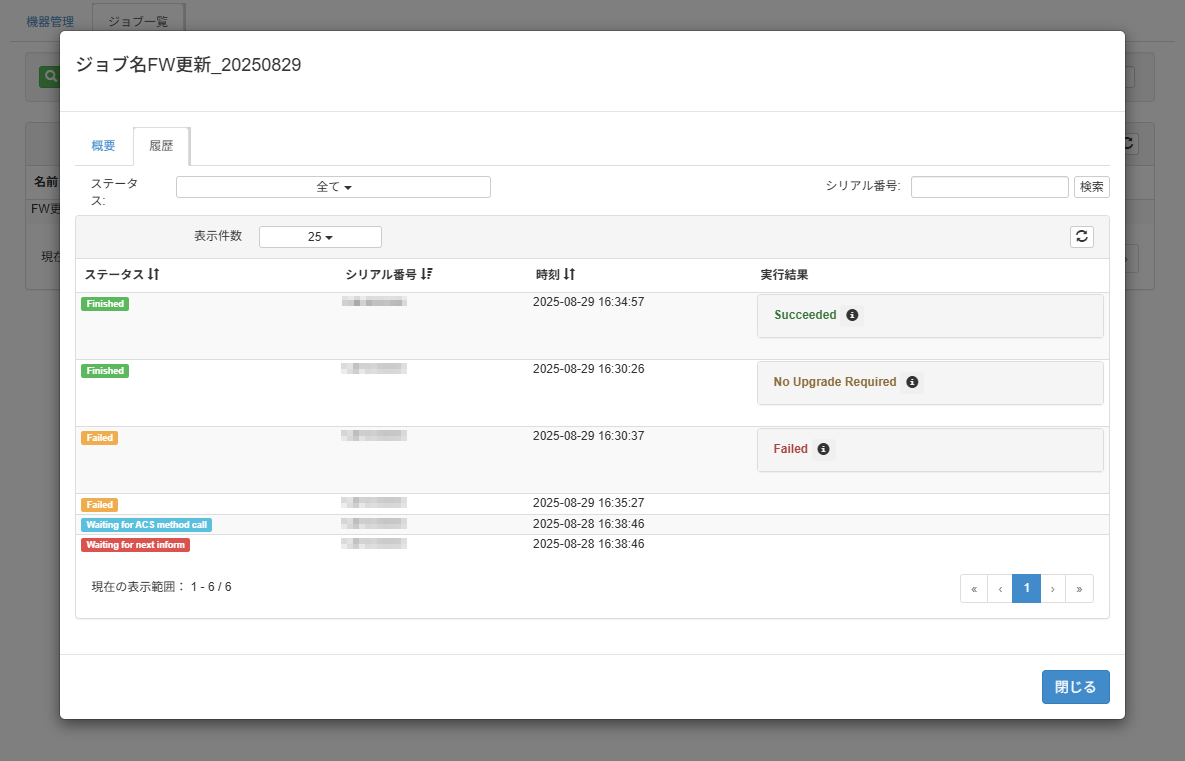Open the info icon beside the Failed result
1185x761 pixels.
click(x=824, y=449)
